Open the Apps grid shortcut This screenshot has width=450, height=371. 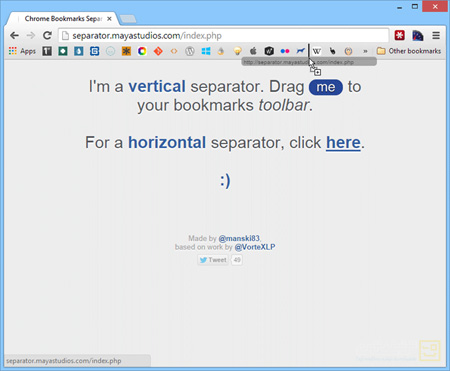tap(22, 51)
